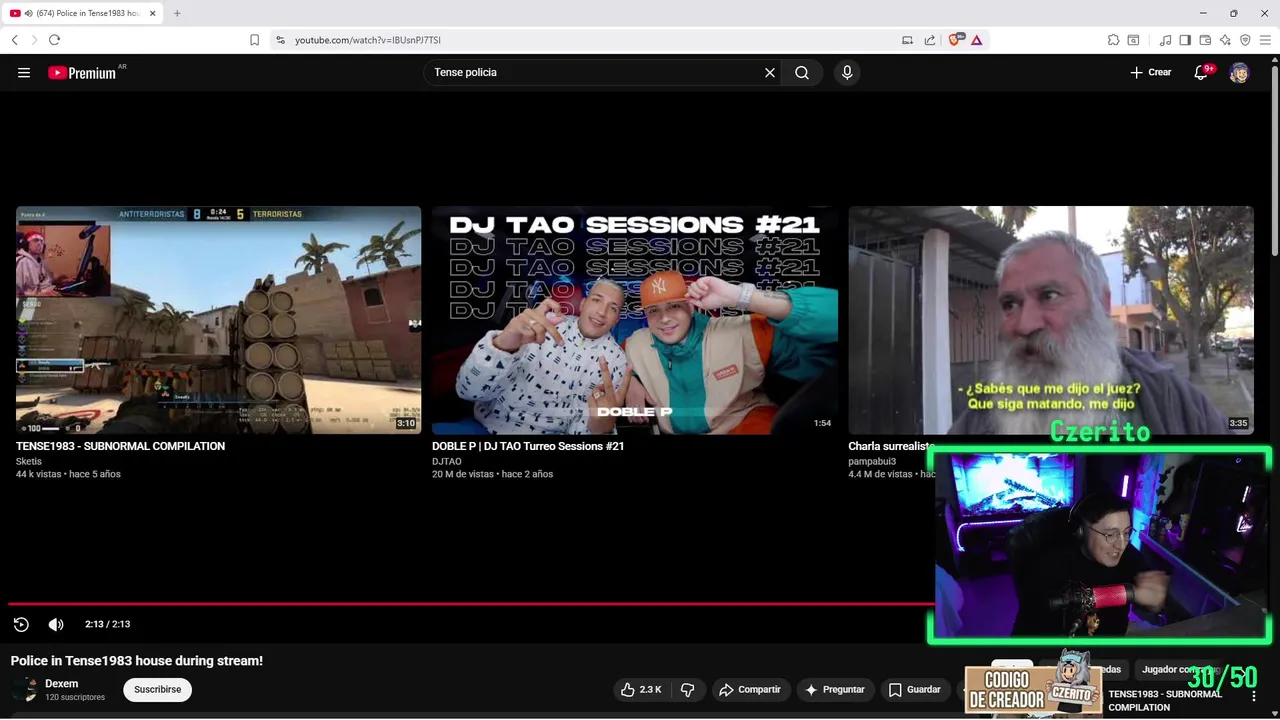Save video with Guardar button
Viewport: 1280px width, 720px height.
pyautogui.click(x=914, y=689)
